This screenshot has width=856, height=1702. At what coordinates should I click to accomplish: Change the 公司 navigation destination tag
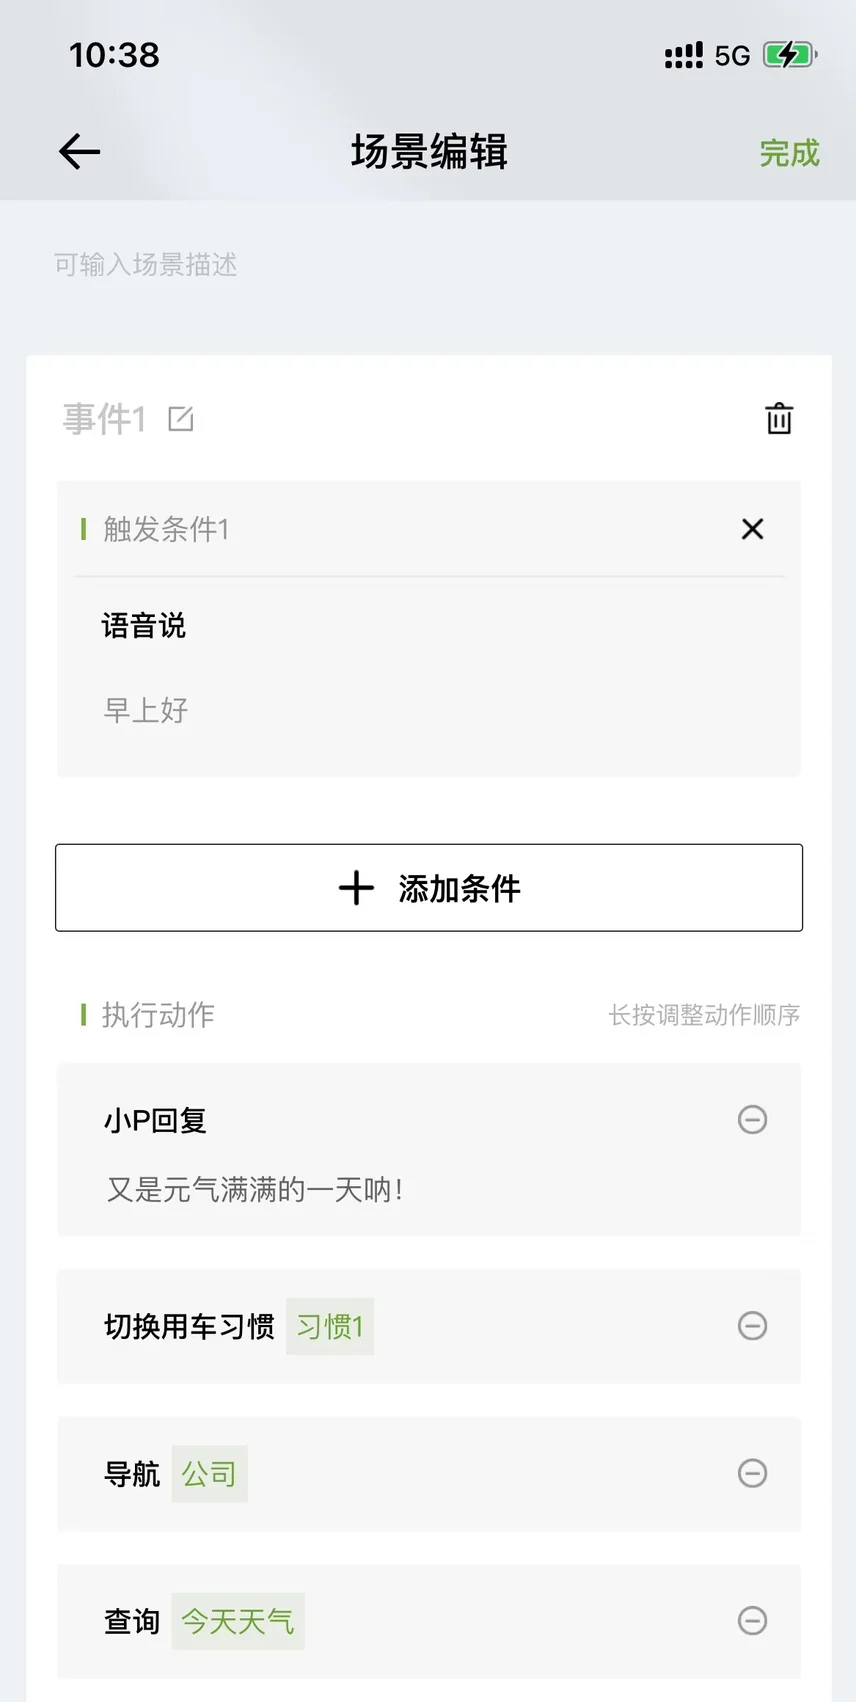(209, 1474)
